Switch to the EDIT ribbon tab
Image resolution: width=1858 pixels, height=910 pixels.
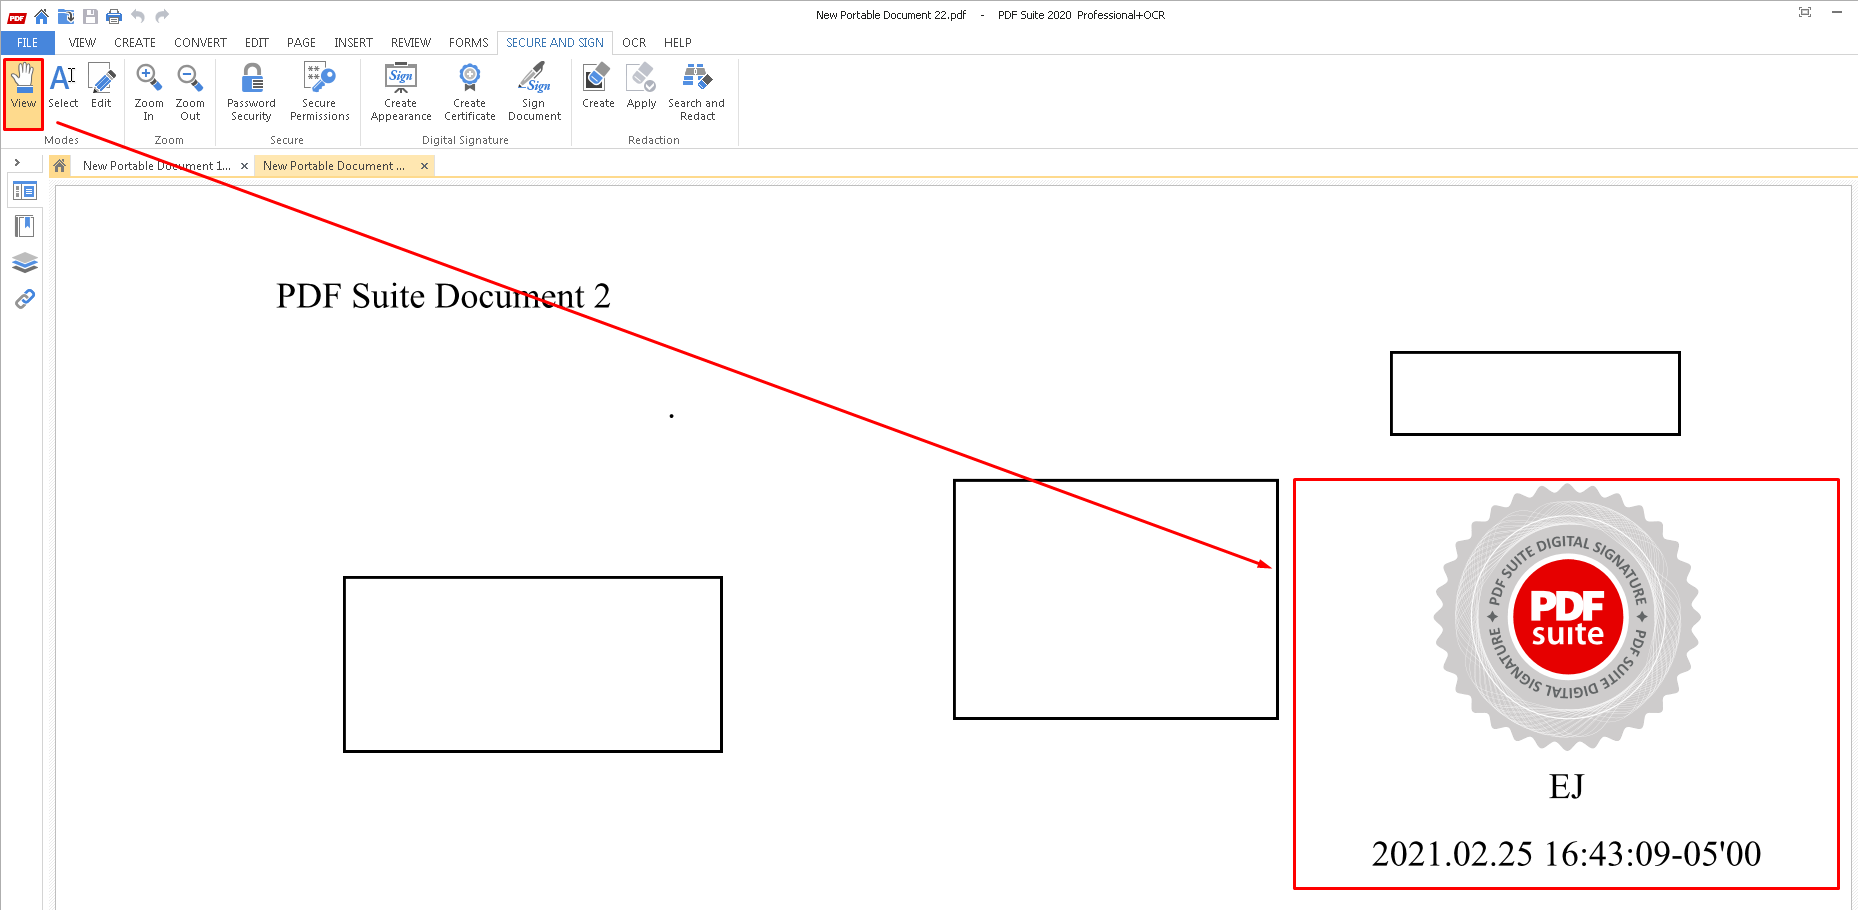(x=257, y=43)
